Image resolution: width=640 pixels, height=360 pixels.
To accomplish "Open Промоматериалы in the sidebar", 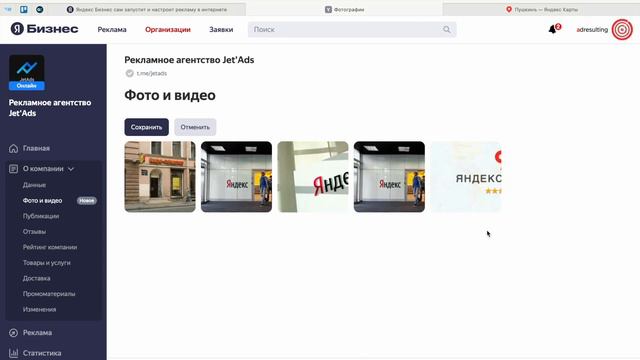I will (49, 293).
